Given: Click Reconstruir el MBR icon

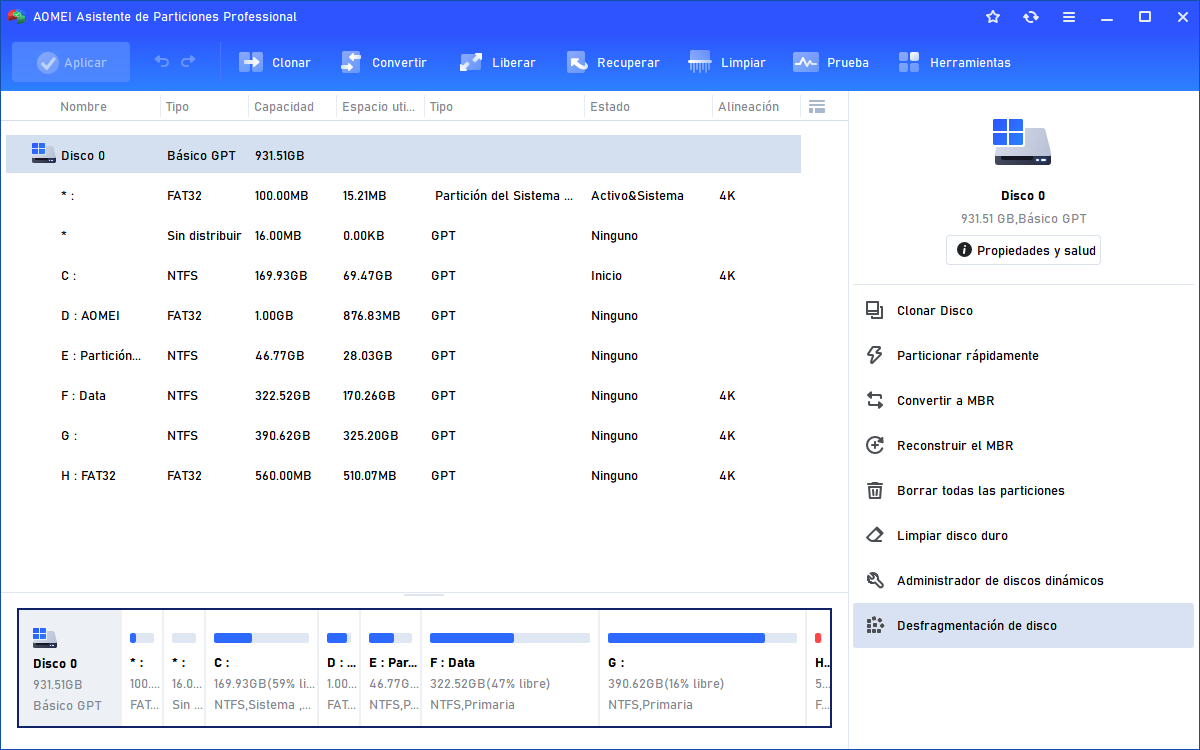Looking at the screenshot, I should pyautogui.click(x=875, y=446).
